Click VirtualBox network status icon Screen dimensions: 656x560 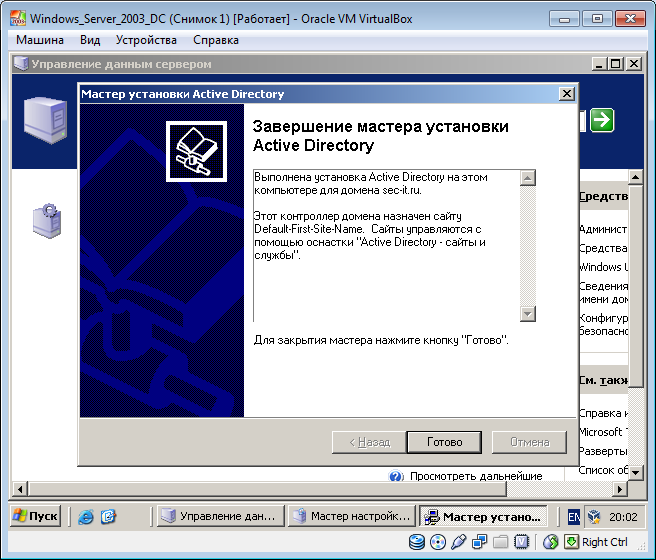click(479, 542)
